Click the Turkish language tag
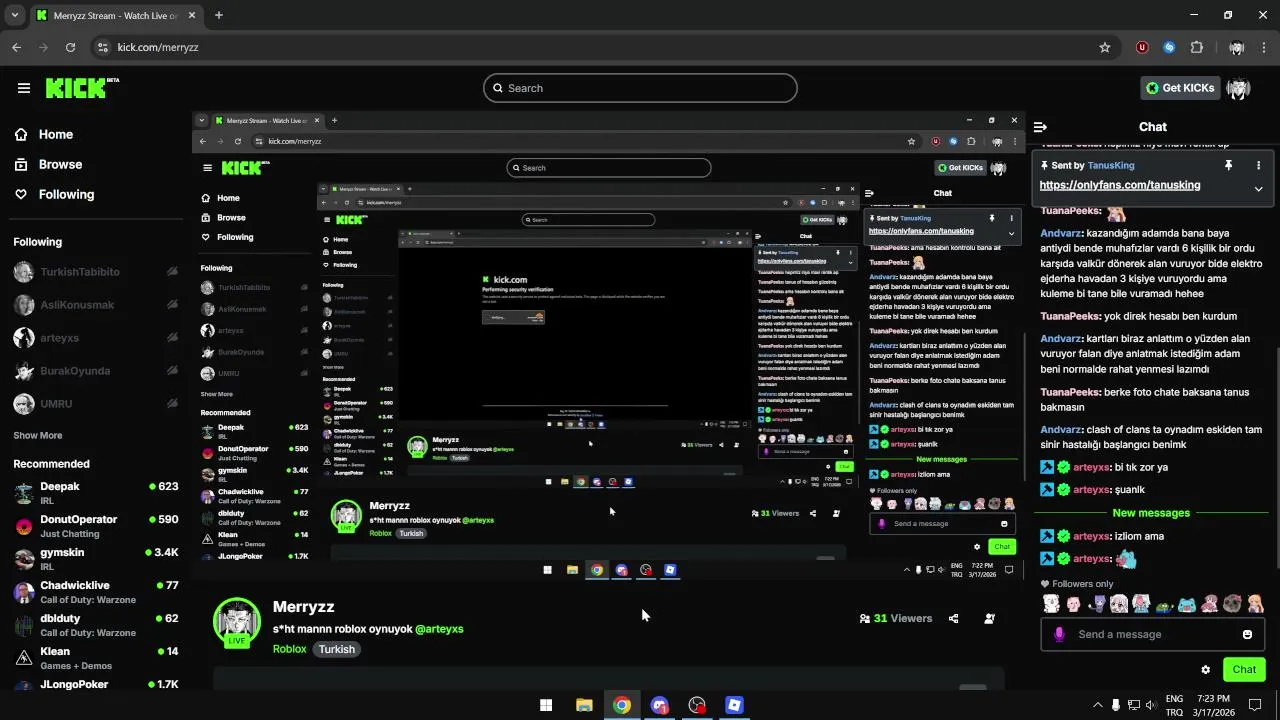Viewport: 1280px width, 720px height. click(337, 649)
